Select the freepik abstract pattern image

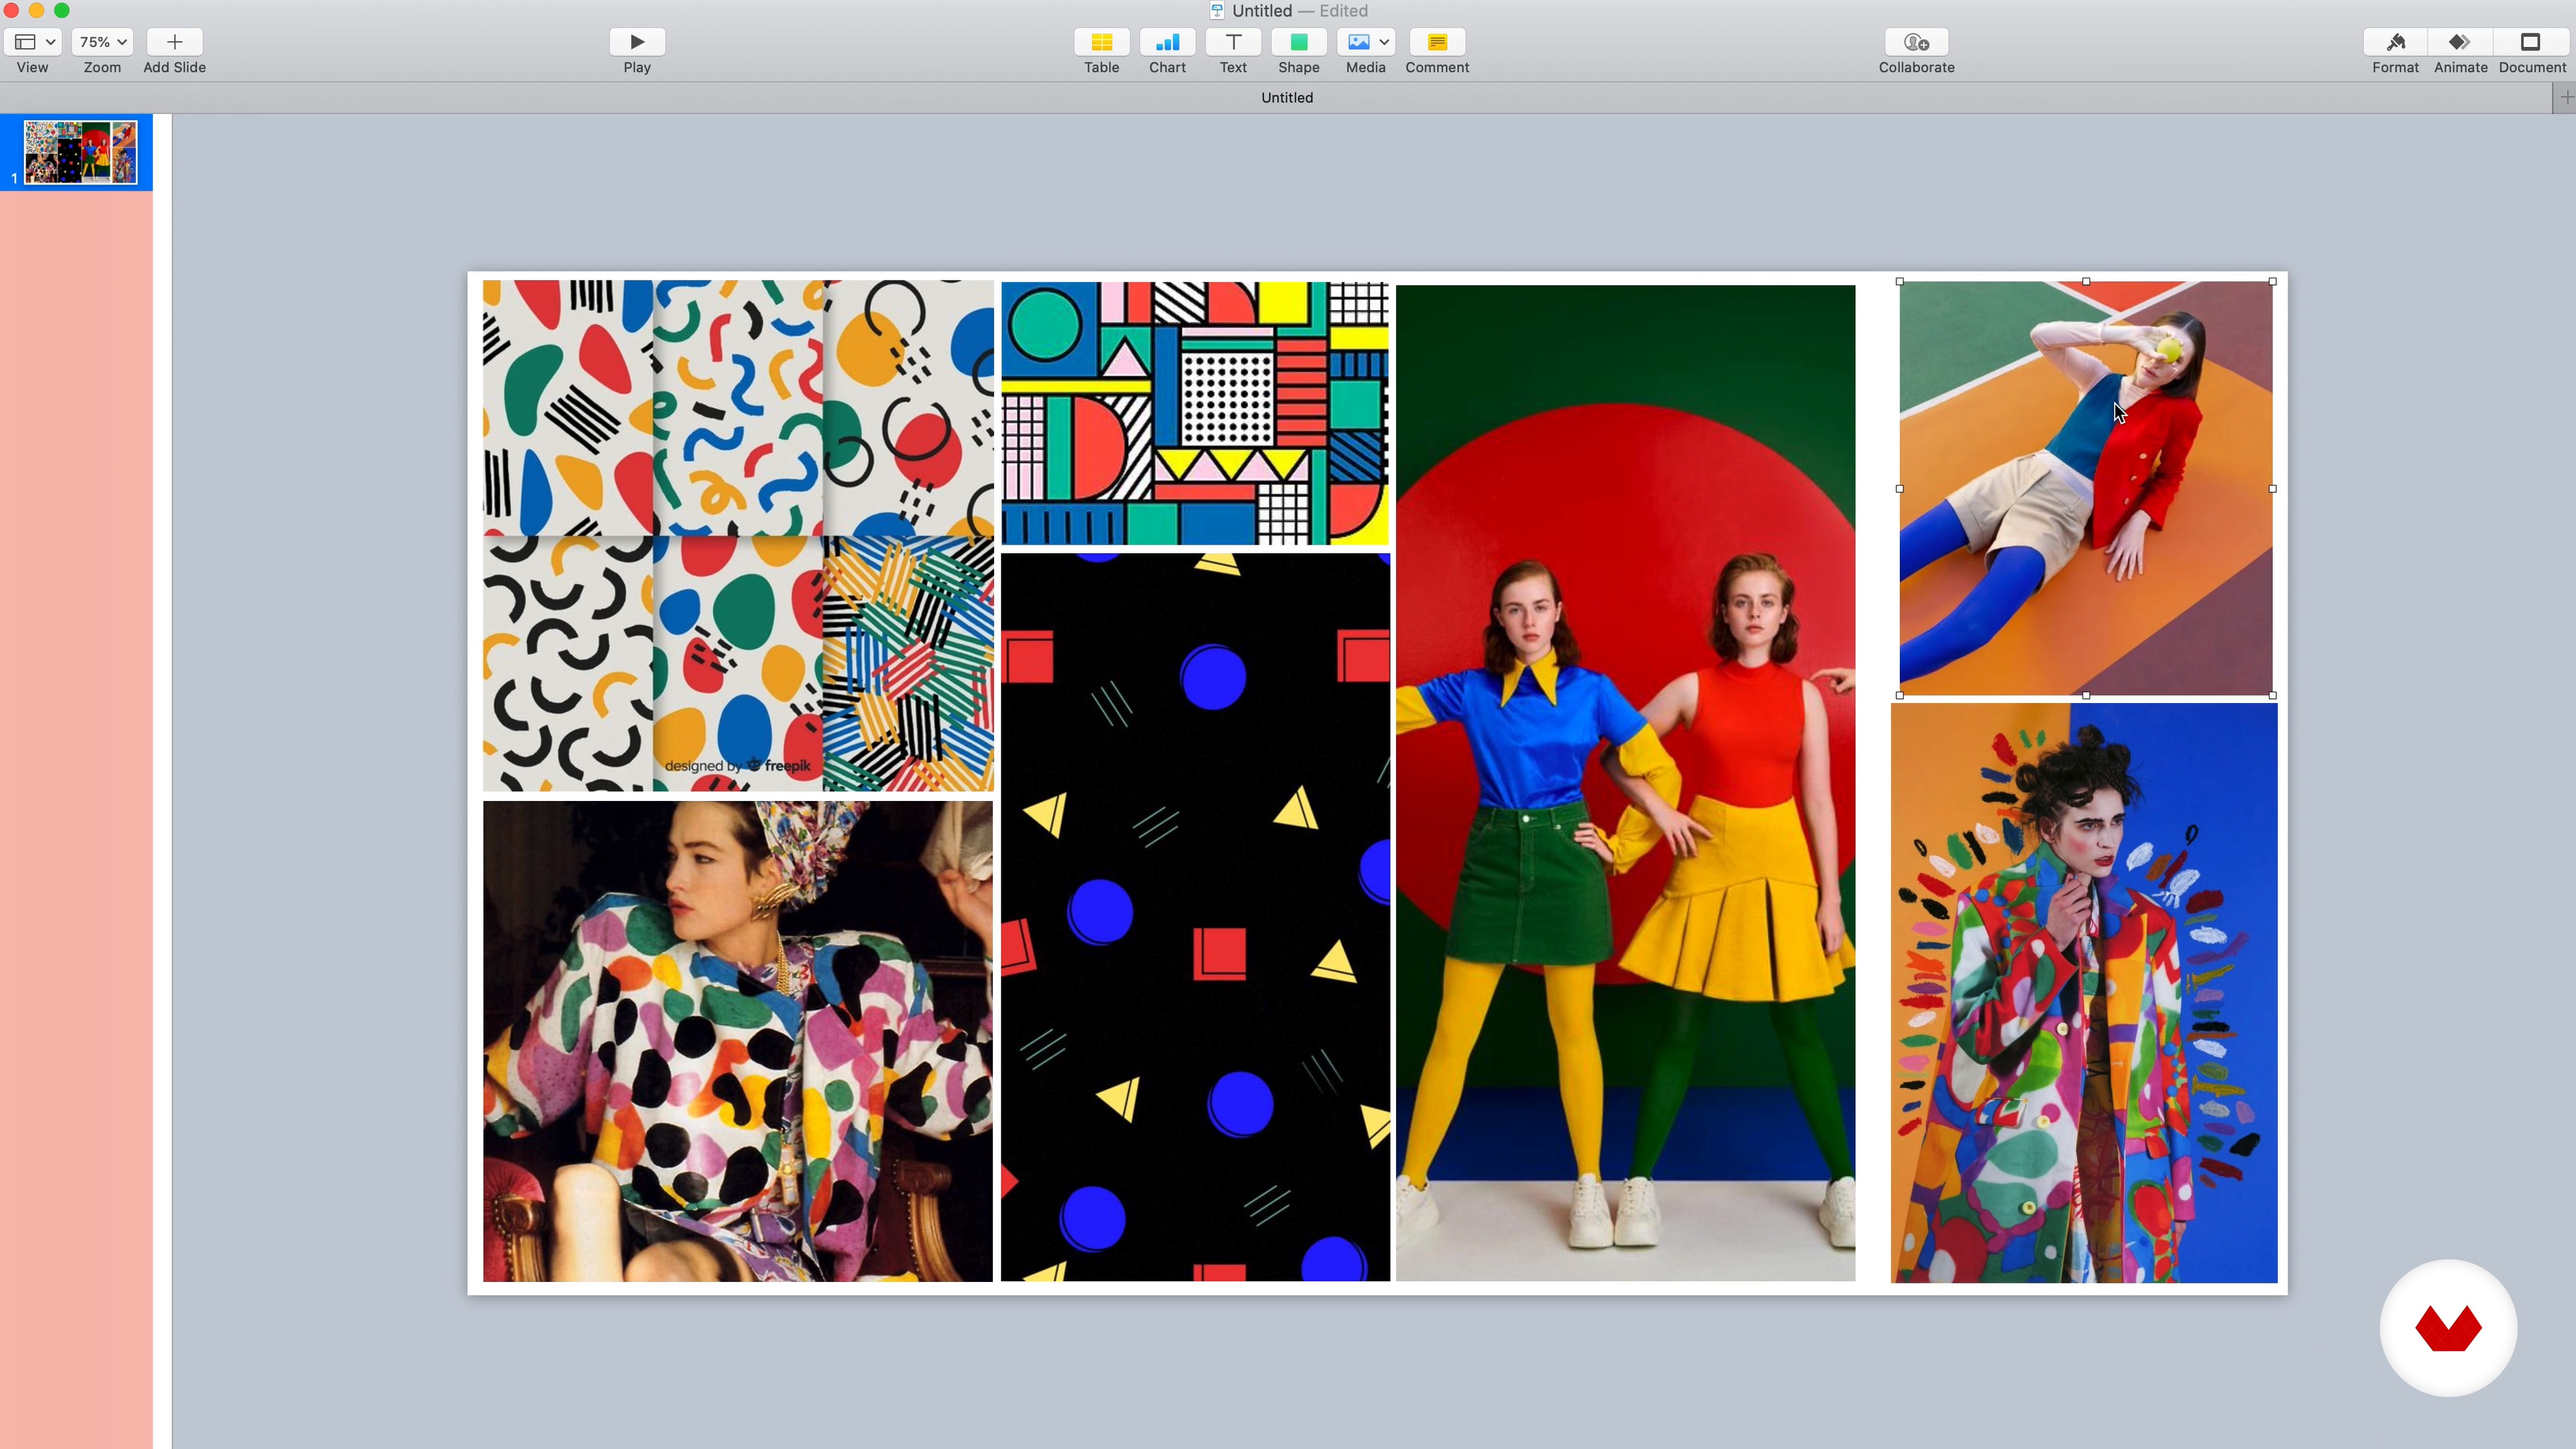pos(738,536)
